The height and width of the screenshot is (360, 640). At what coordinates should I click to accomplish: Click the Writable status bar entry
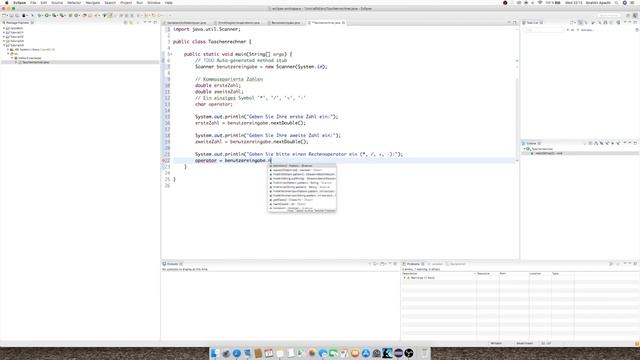pyautogui.click(x=496, y=343)
